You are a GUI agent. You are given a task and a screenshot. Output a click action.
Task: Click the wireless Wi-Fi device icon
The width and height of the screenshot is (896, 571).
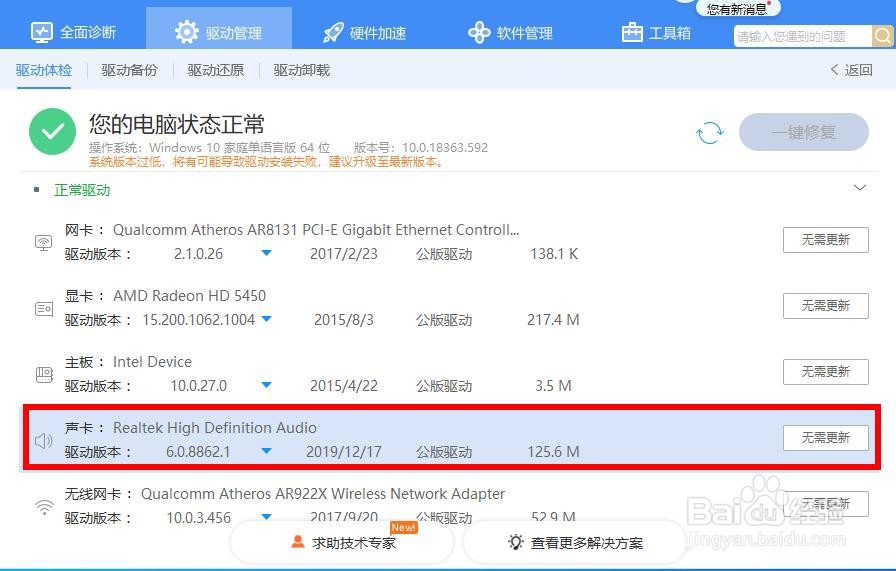[43, 506]
